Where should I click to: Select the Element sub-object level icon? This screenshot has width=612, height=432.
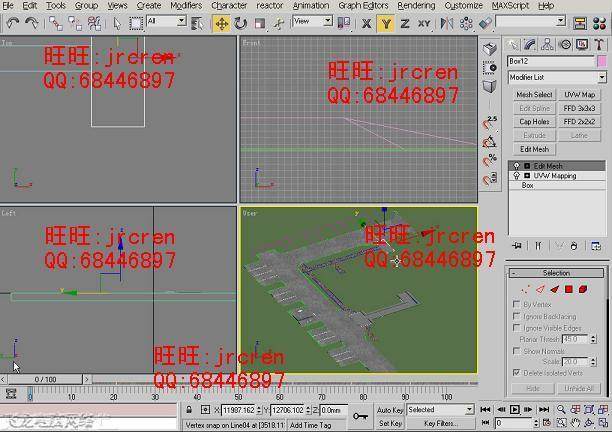pyautogui.click(x=583, y=289)
